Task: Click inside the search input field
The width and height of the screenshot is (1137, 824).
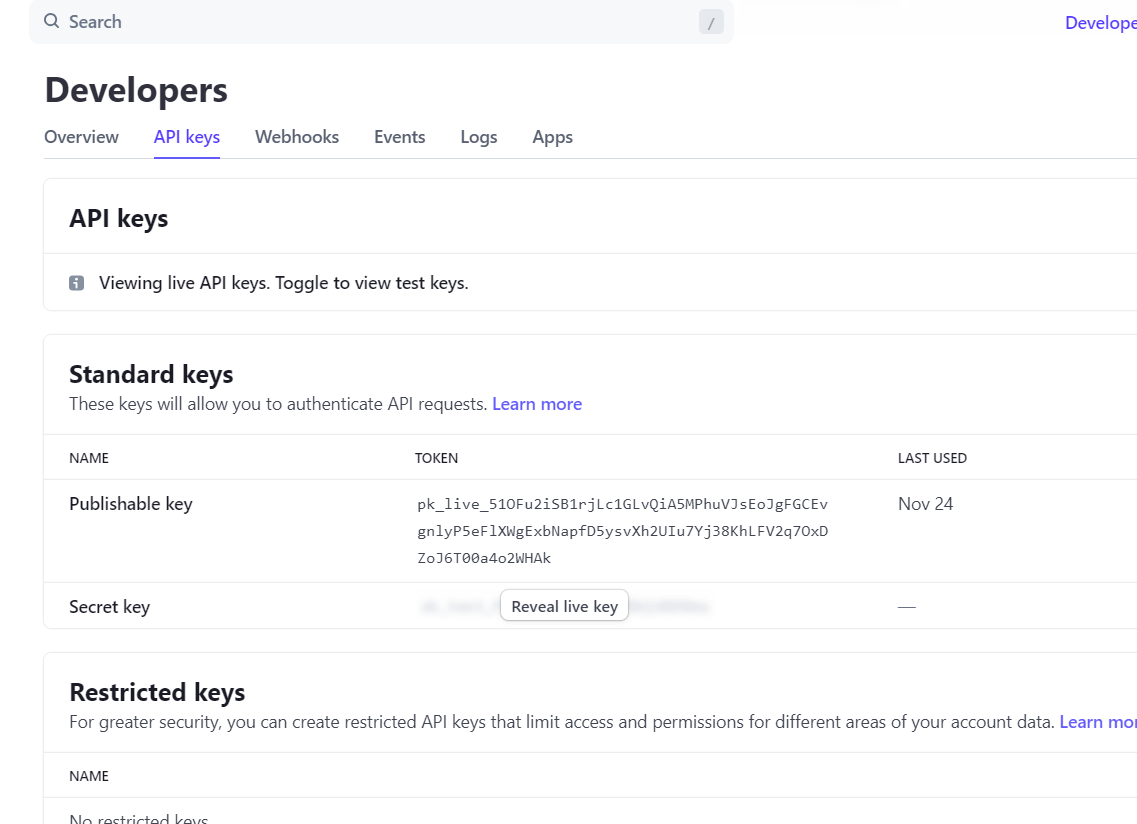Action: pyautogui.click(x=300, y=21)
